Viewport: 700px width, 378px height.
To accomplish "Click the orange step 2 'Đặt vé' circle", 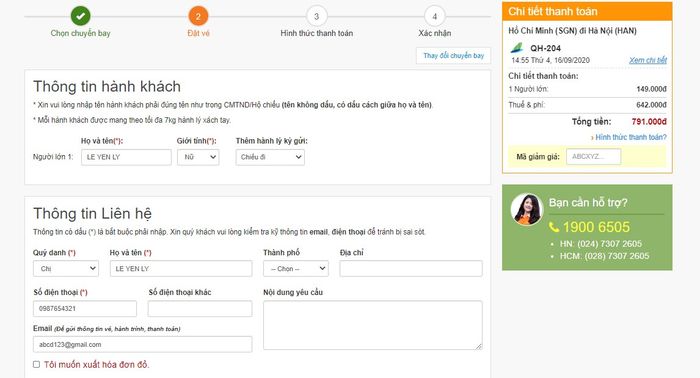I will [x=198, y=17].
